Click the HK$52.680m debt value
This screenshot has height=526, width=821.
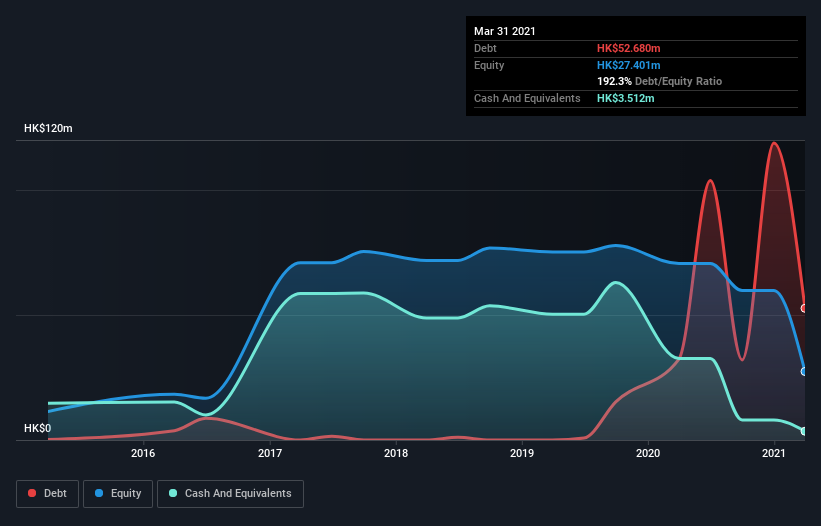(628, 48)
